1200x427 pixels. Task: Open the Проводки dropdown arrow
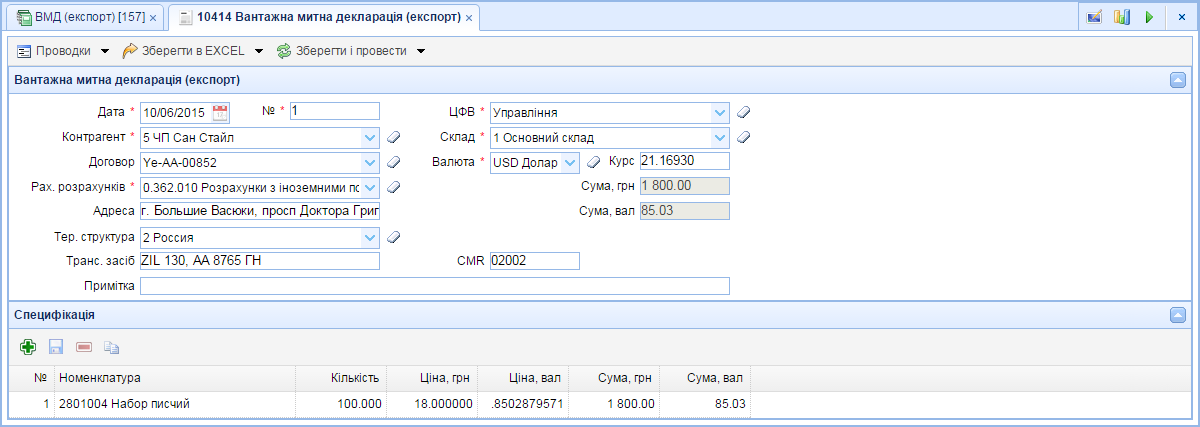(104, 51)
